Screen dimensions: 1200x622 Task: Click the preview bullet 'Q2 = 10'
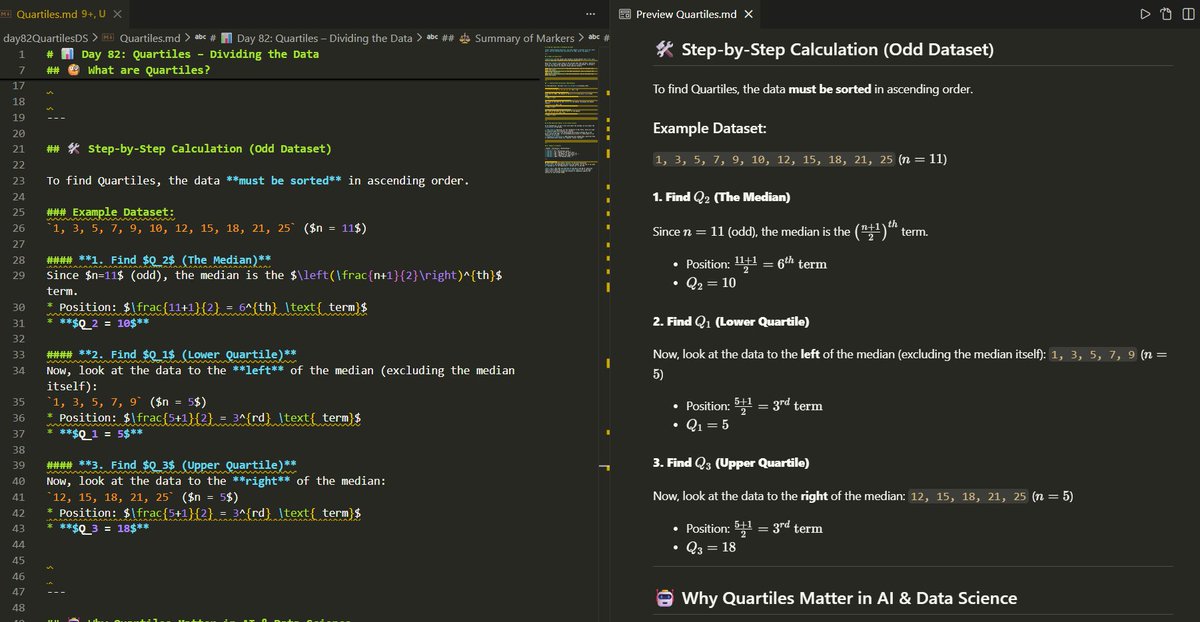point(711,283)
